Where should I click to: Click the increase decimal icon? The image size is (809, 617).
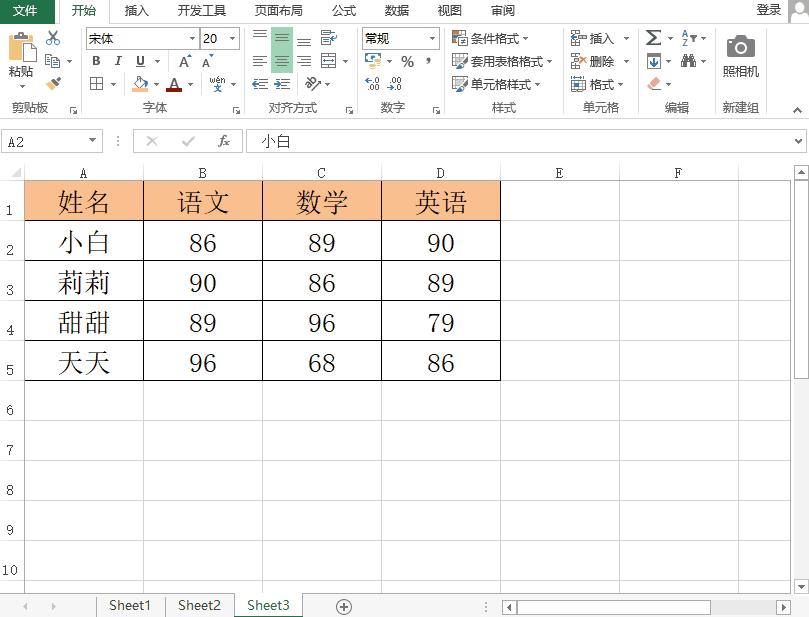[370, 83]
